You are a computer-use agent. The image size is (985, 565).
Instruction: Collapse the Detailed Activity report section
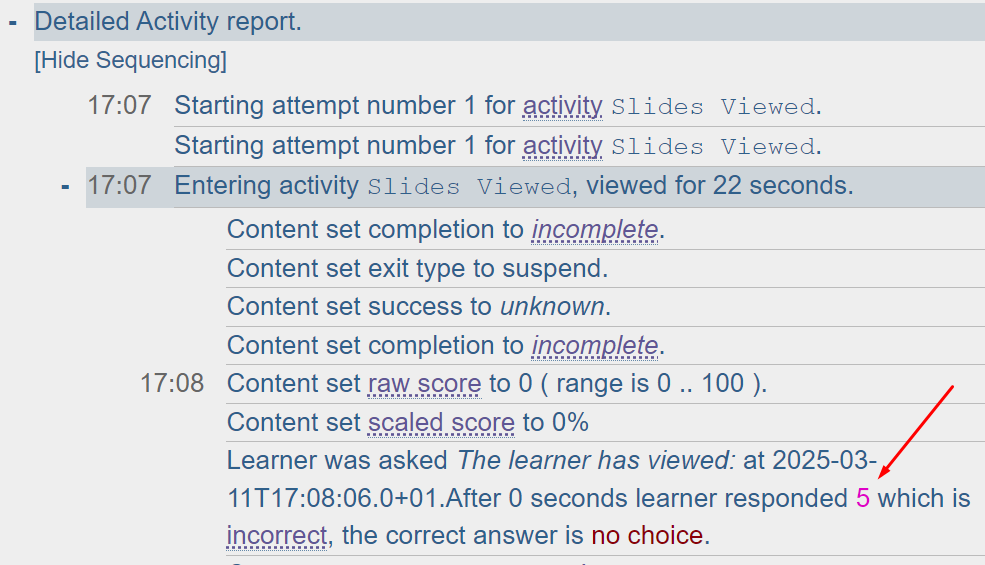click(14, 22)
